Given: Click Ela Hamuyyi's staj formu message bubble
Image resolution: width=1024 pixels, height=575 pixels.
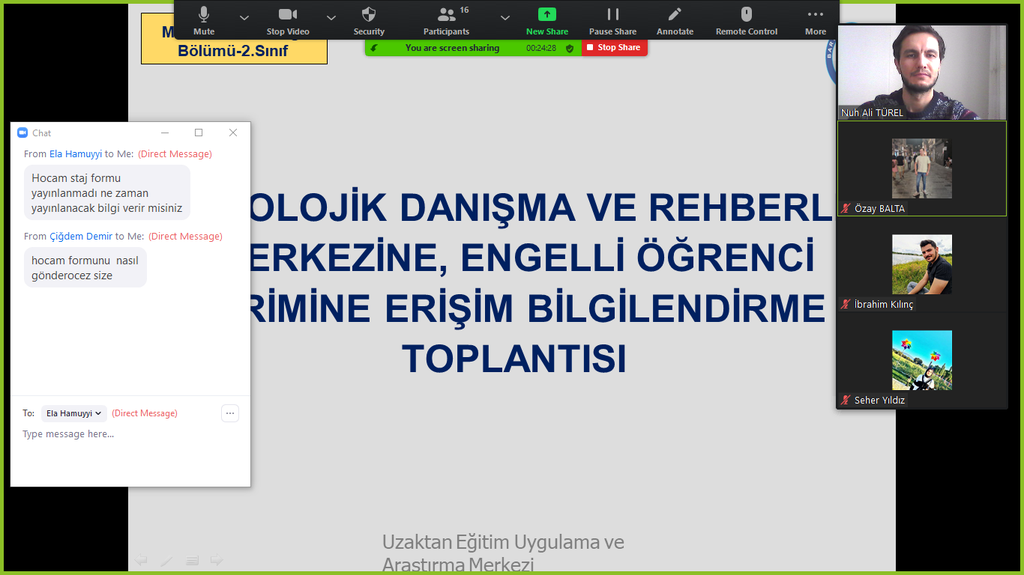Looking at the screenshot, I should 107,193.
